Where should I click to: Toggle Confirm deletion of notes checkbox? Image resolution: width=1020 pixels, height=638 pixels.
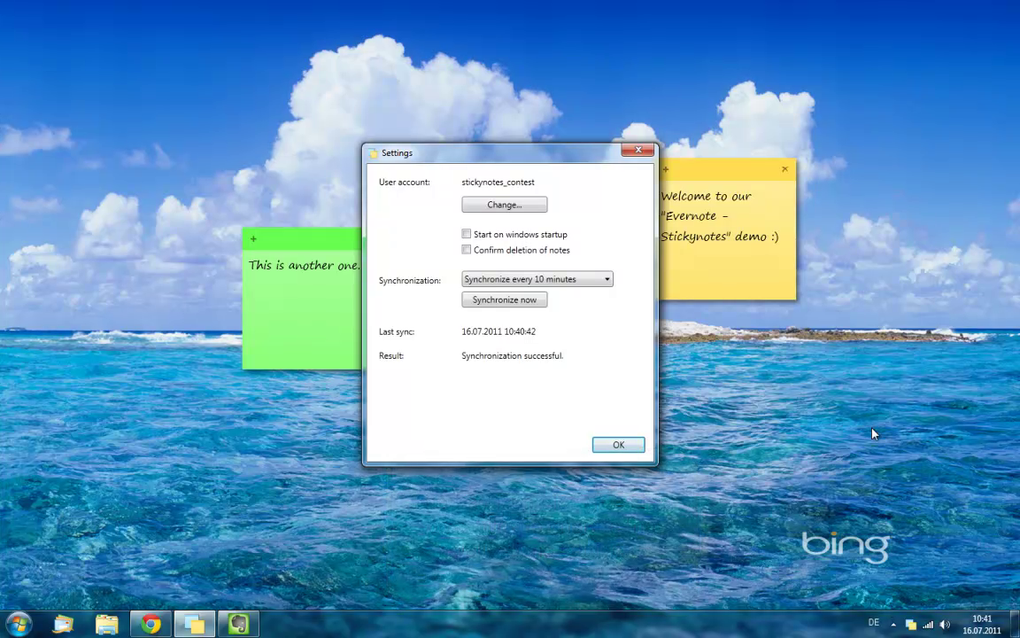point(466,250)
